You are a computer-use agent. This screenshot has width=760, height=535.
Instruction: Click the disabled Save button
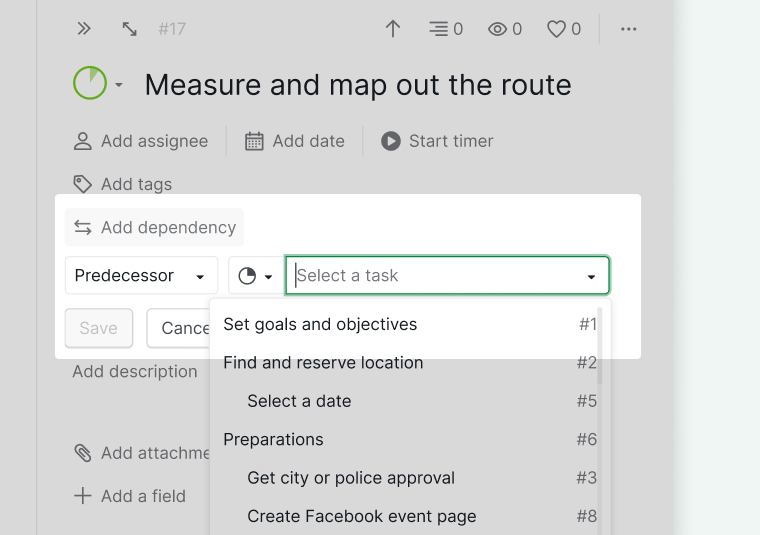click(98, 328)
